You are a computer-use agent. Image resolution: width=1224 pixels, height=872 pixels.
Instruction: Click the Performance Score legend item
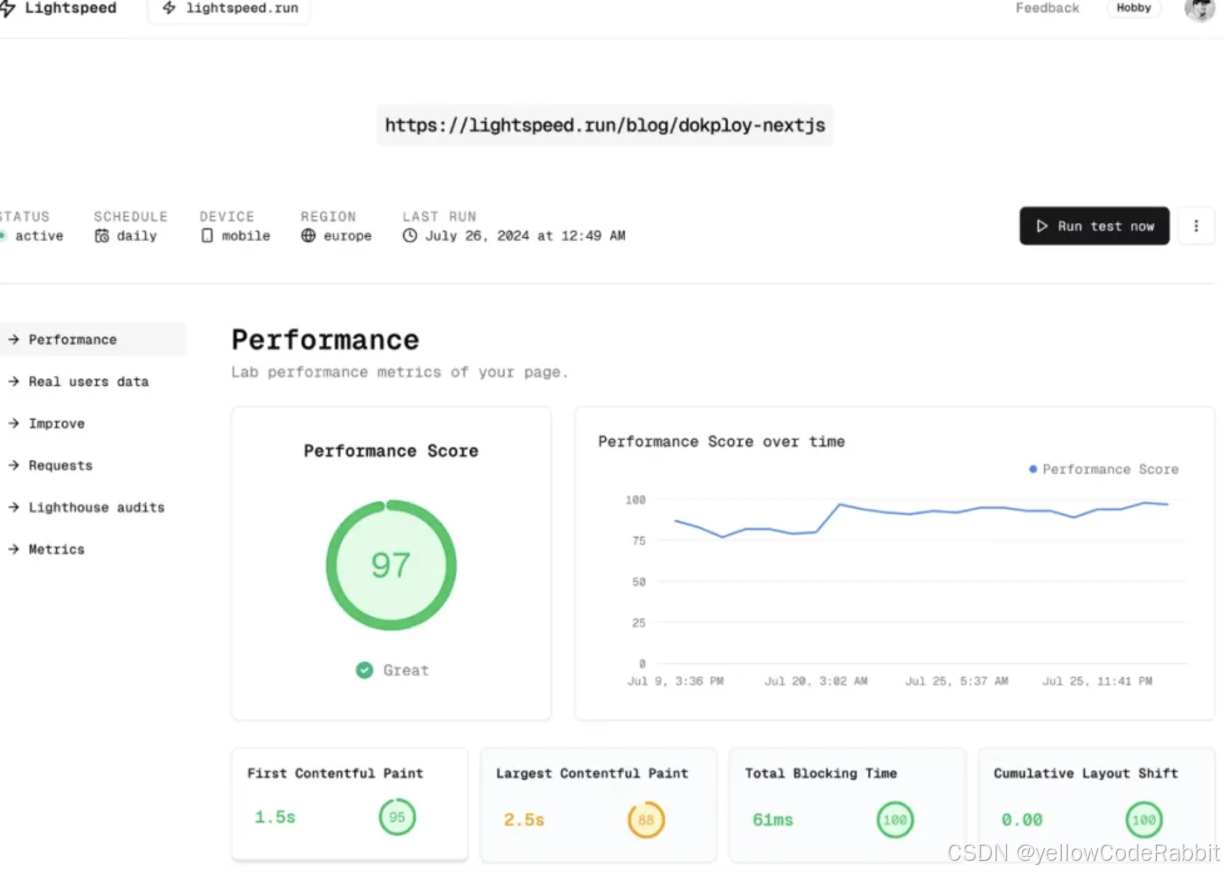pyautogui.click(x=1104, y=469)
